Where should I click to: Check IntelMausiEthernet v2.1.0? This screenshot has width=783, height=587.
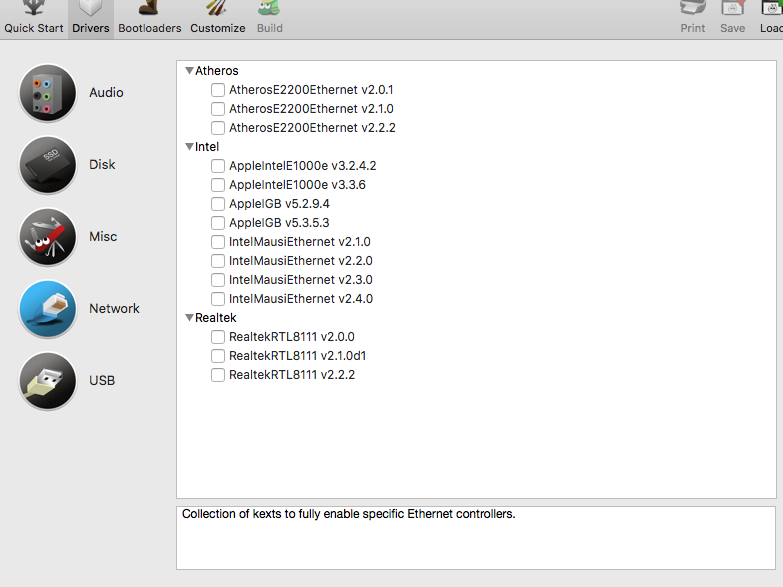(218, 242)
